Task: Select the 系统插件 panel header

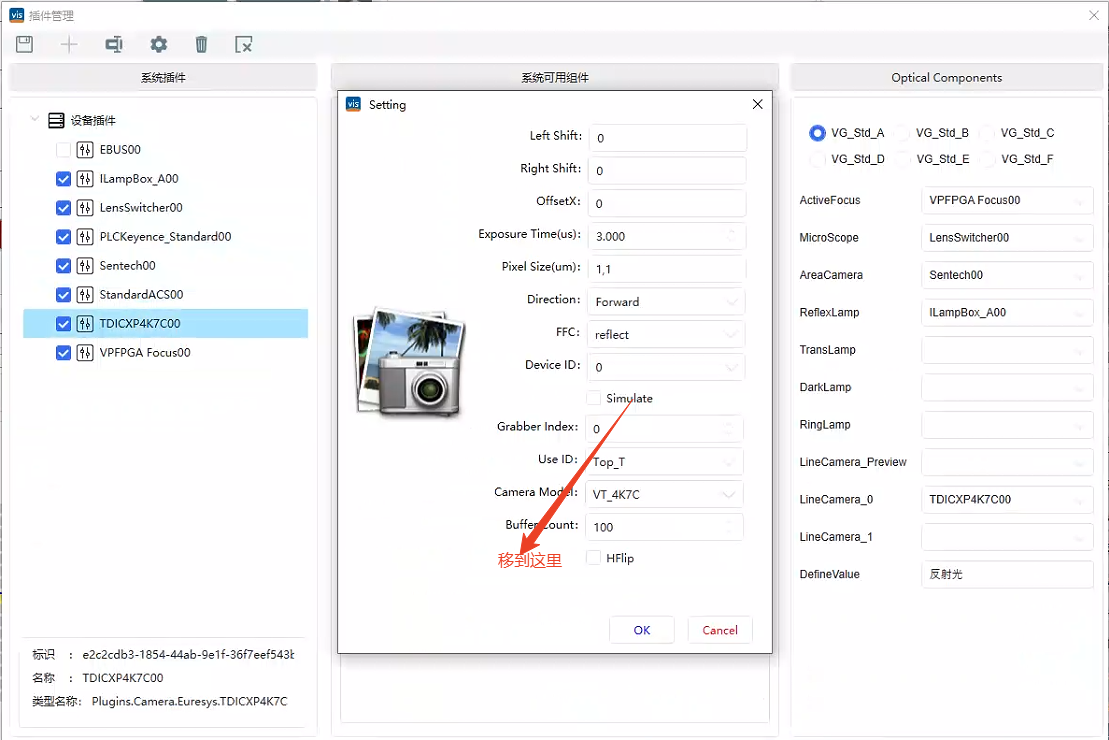Action: [x=163, y=78]
